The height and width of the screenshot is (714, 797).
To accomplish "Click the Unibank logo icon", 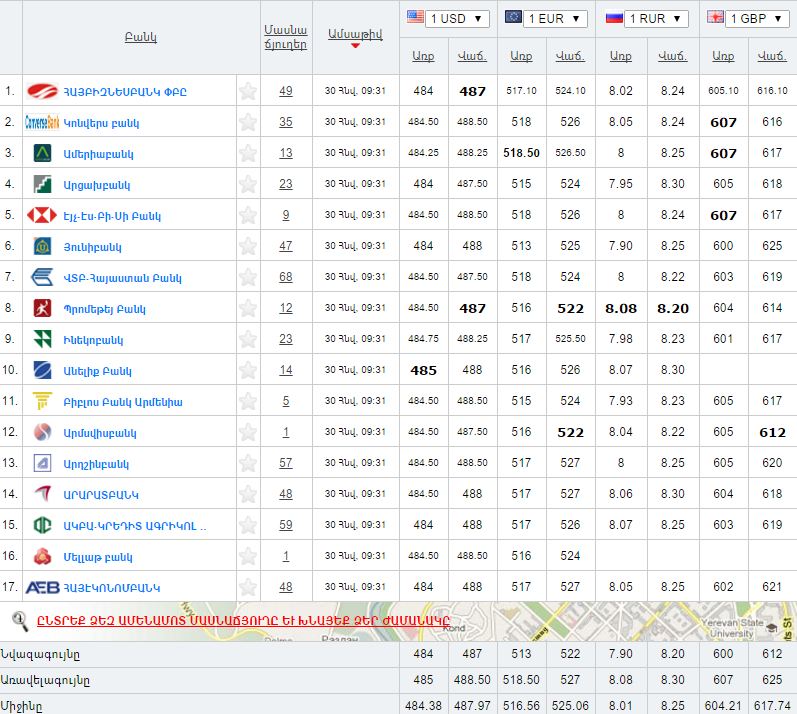I will (x=42, y=247).
